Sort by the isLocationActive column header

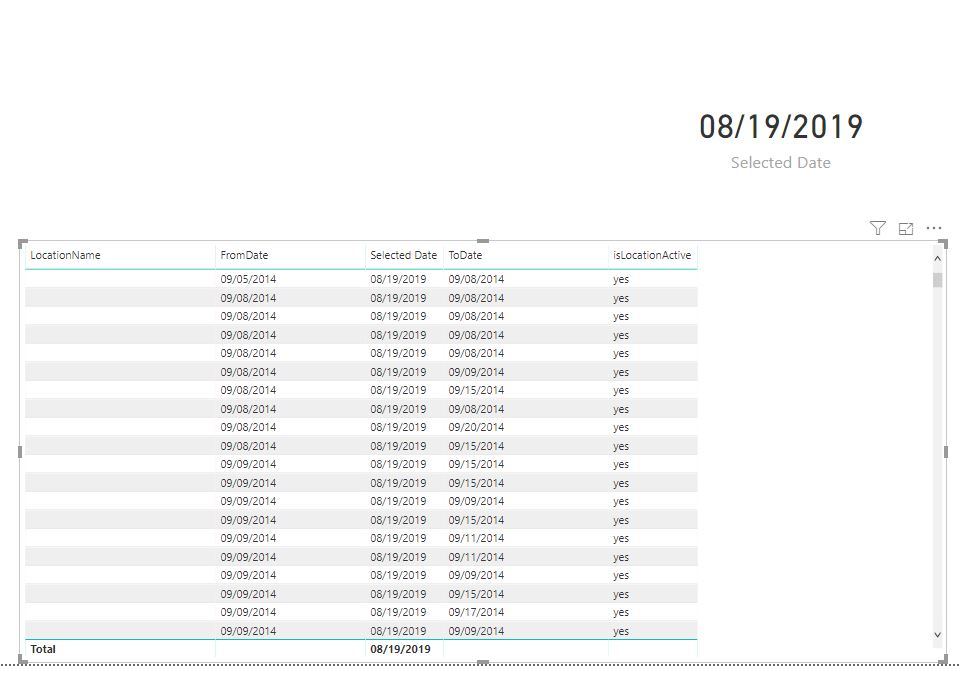pyautogui.click(x=652, y=255)
